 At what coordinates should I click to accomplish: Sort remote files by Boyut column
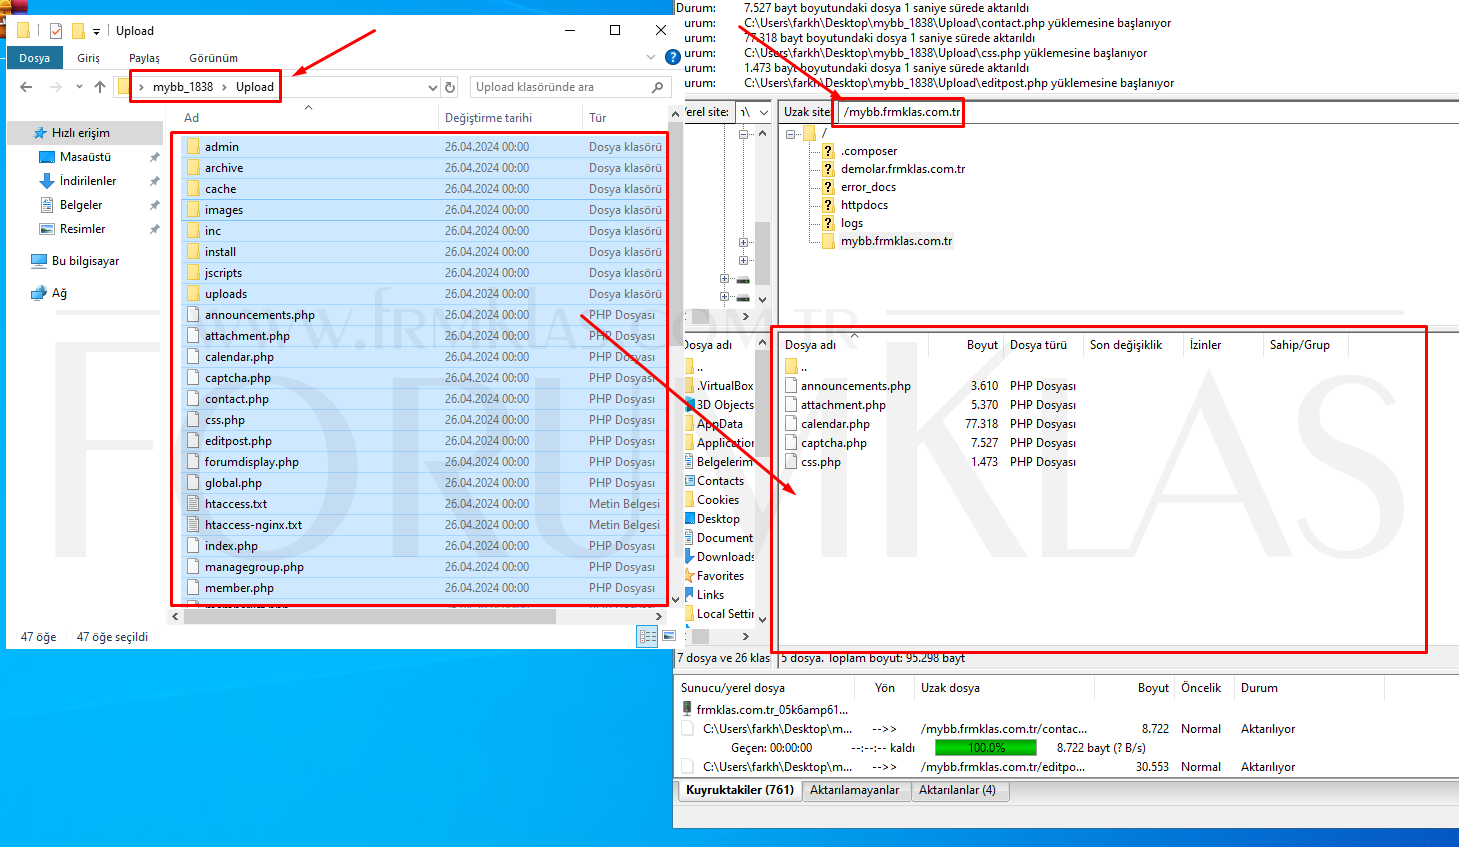click(981, 345)
